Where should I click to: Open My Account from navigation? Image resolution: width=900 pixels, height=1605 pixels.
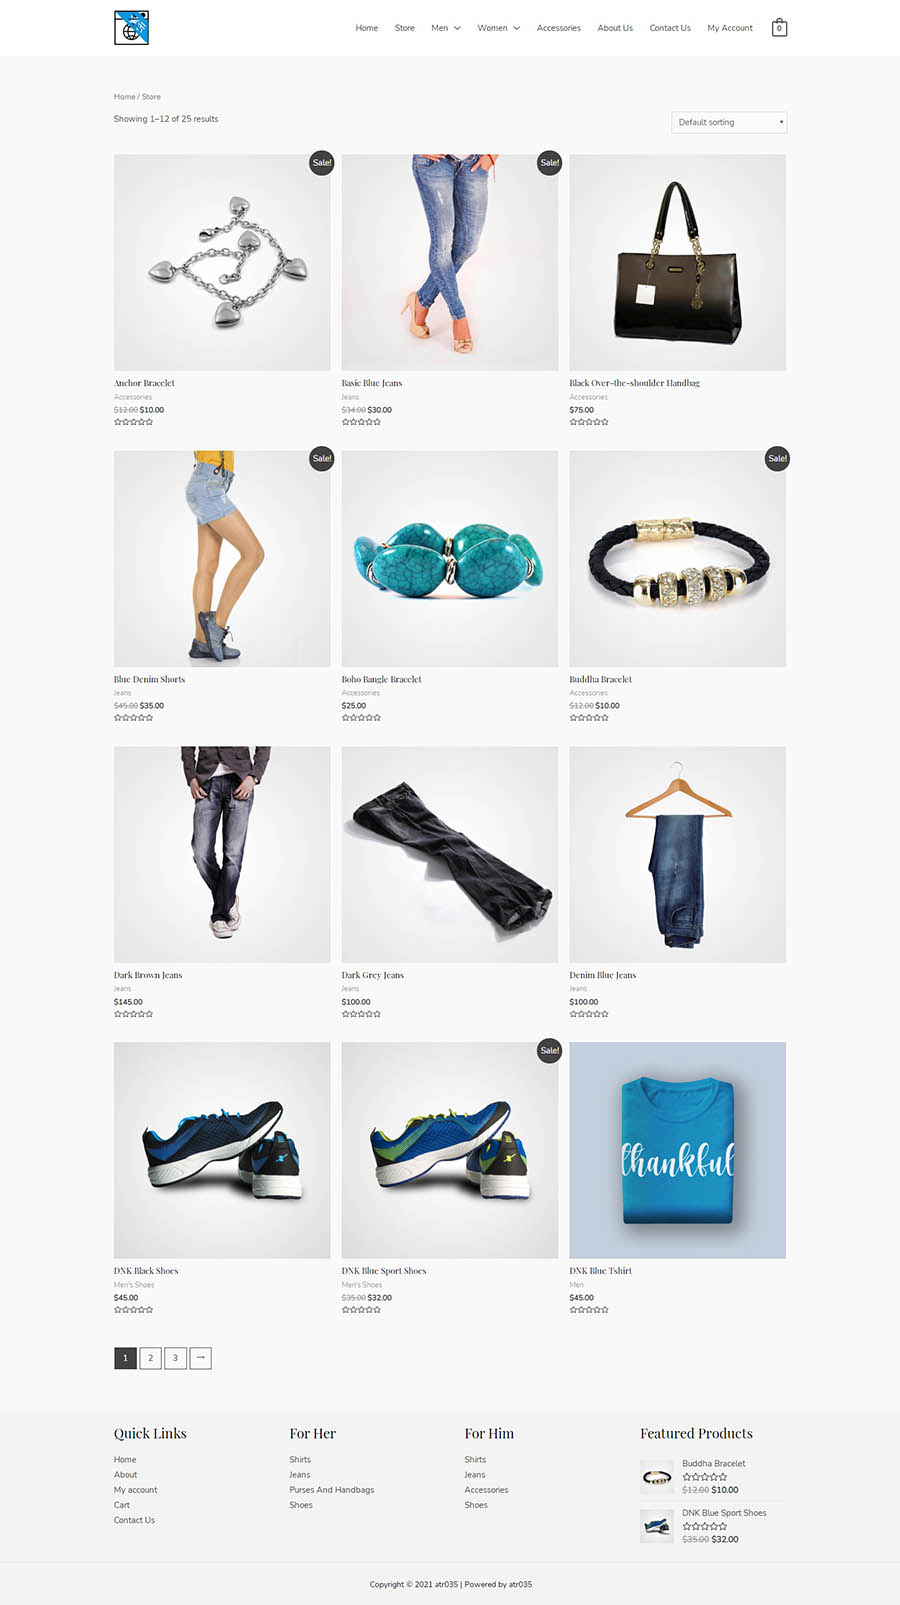click(x=730, y=28)
